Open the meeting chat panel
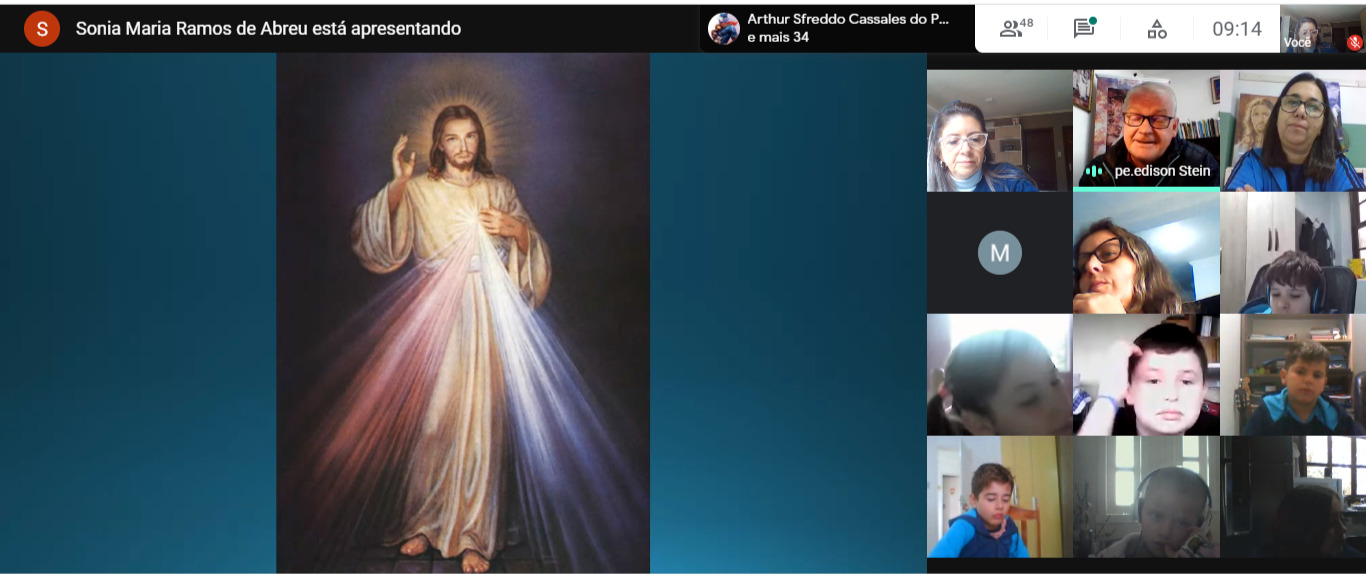This screenshot has height=574, width=1366. tap(1084, 28)
